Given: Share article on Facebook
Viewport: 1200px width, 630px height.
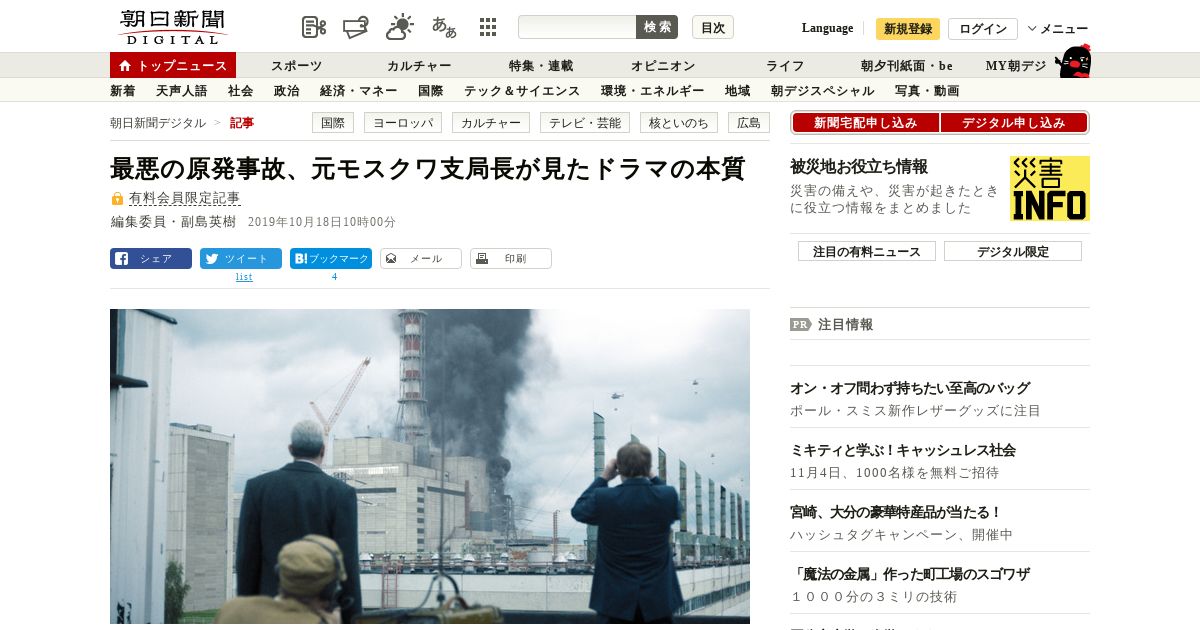Looking at the screenshot, I should coord(151,258).
